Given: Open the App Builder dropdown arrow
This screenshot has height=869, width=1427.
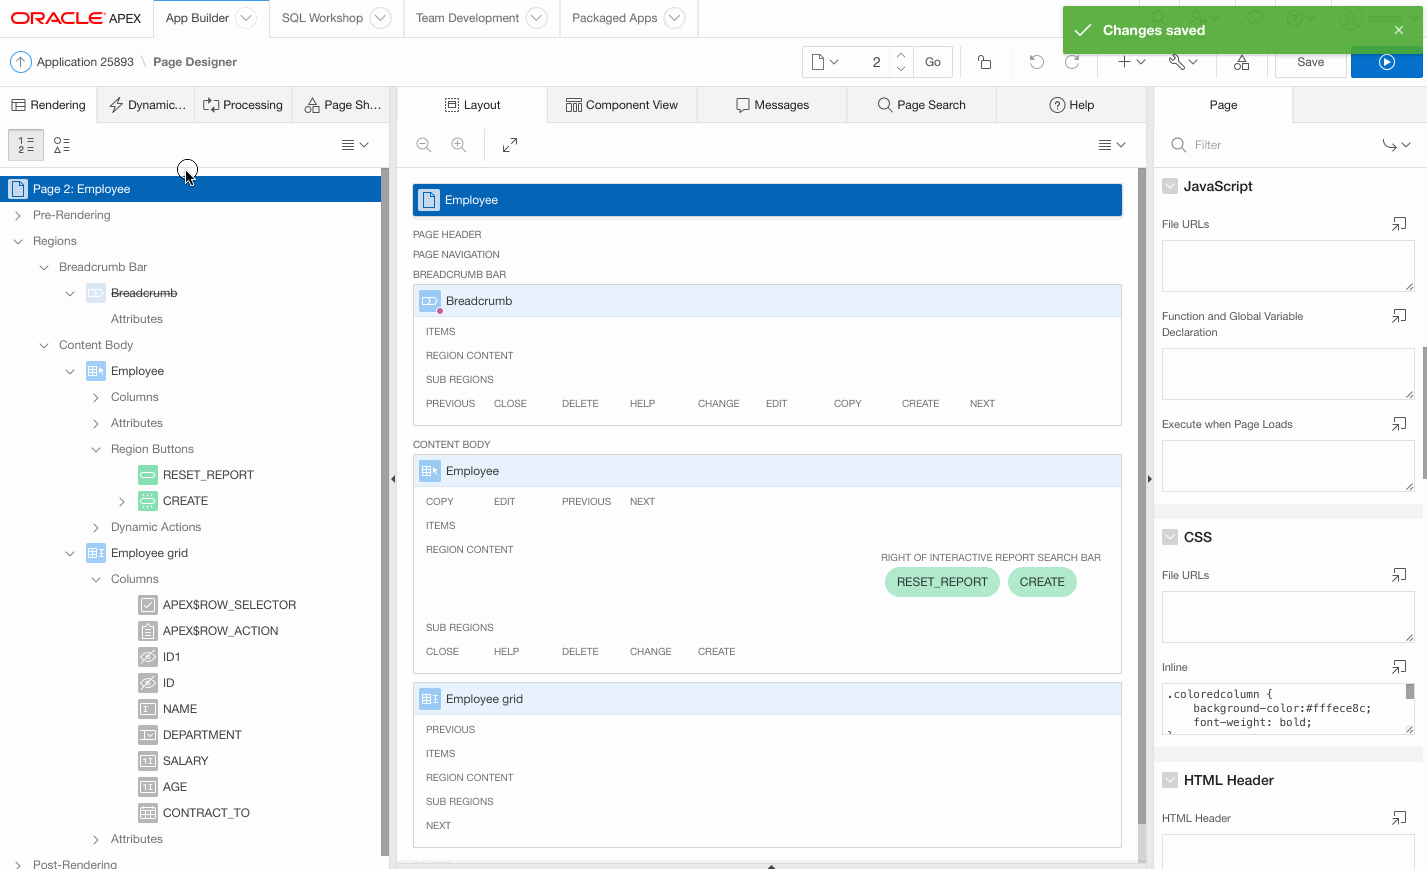Looking at the screenshot, I should pos(246,18).
